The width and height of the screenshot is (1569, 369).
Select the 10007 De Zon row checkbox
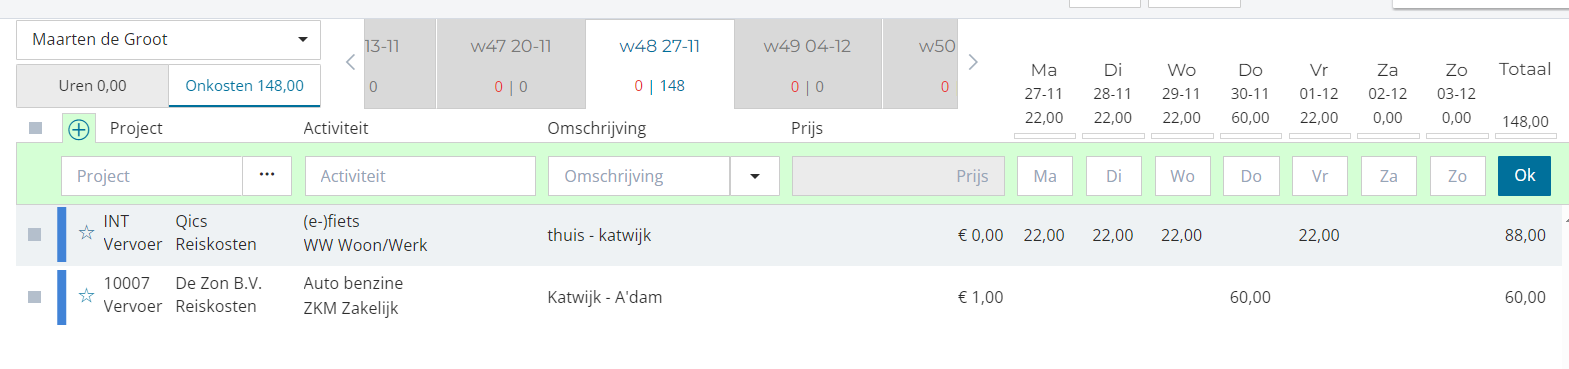pos(35,297)
